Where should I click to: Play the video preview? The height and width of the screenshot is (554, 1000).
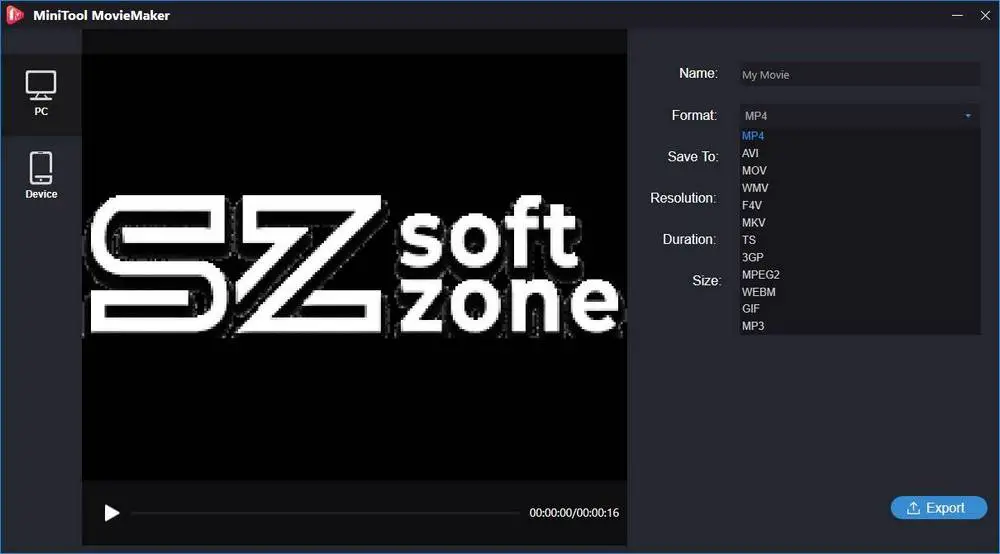click(x=112, y=513)
